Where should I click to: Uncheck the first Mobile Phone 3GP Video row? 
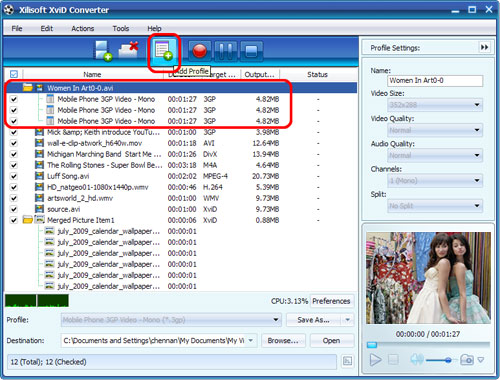[14, 99]
